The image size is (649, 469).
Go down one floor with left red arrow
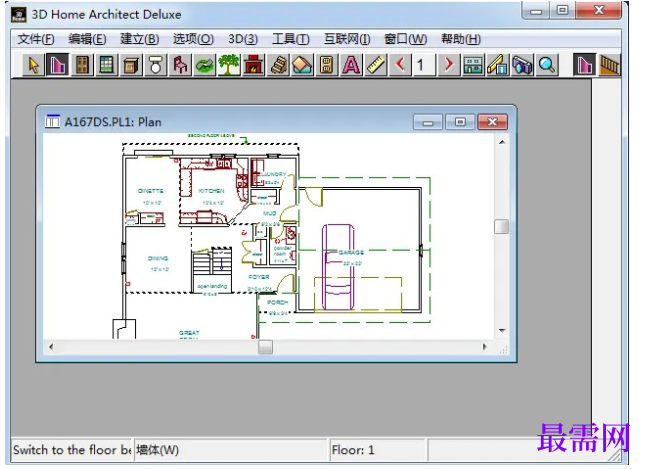pos(400,65)
